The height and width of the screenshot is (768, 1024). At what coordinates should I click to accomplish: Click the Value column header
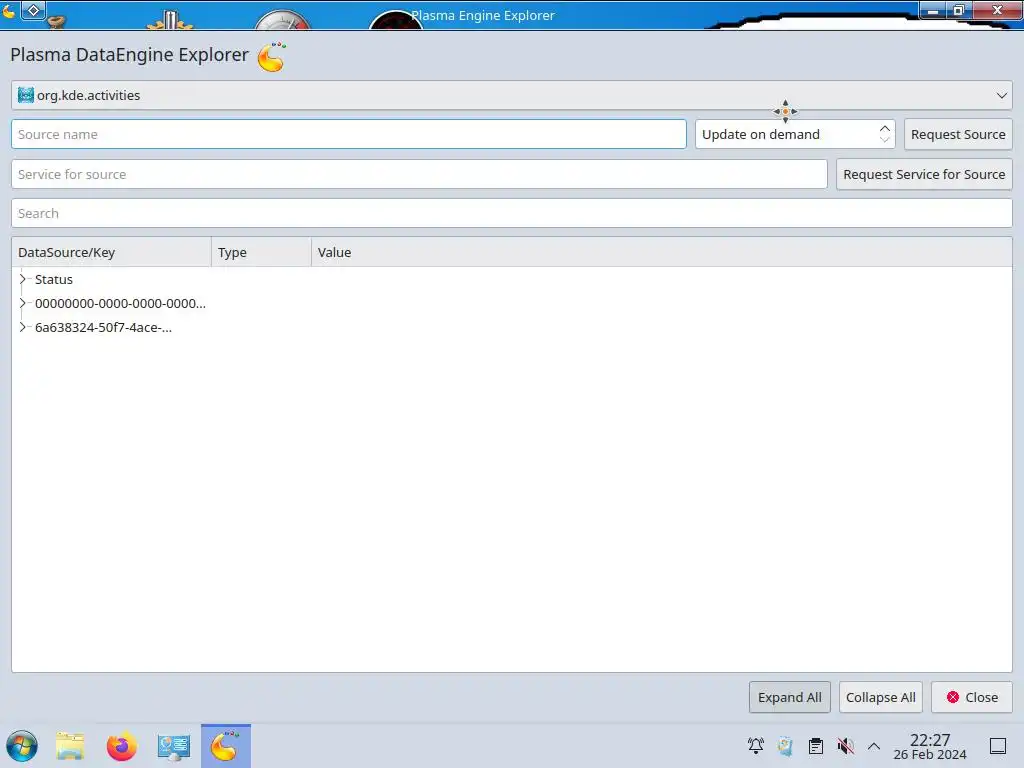tap(662, 252)
